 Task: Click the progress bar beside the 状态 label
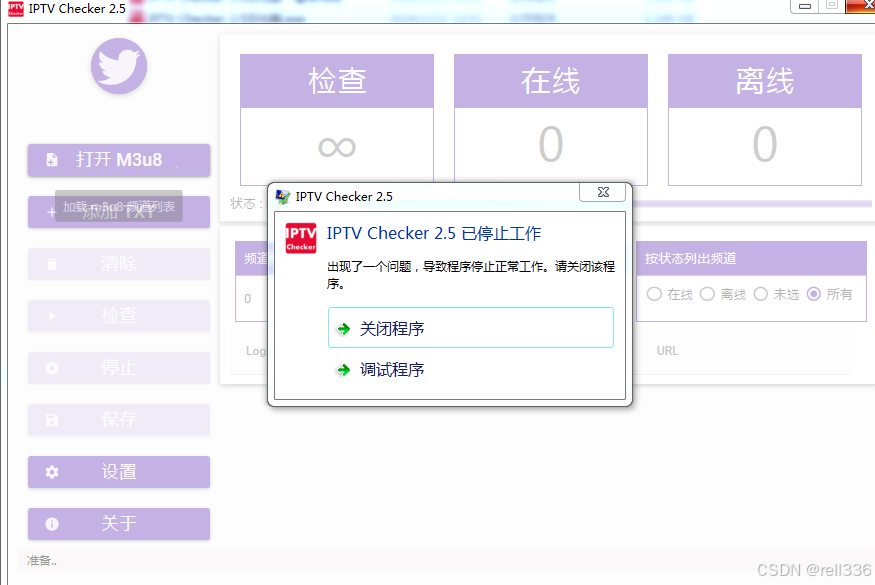(752, 204)
